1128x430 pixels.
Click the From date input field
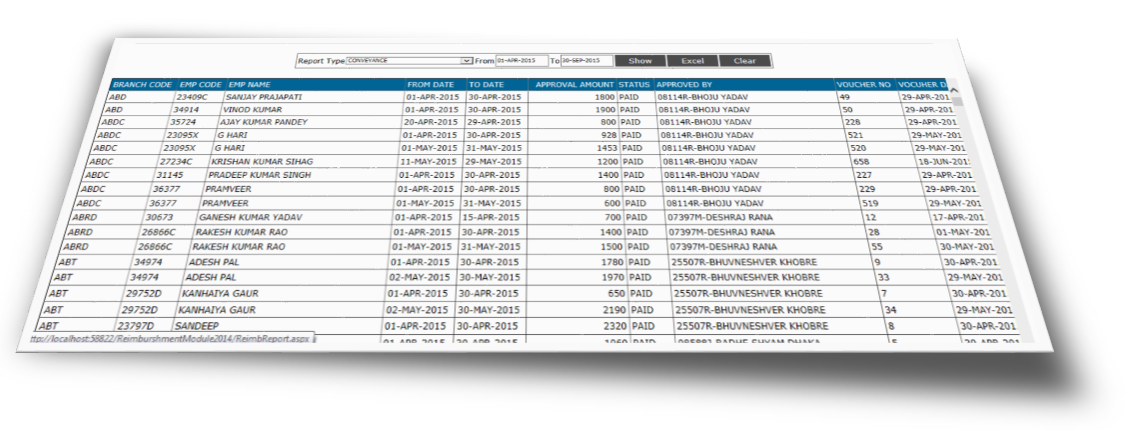522,61
